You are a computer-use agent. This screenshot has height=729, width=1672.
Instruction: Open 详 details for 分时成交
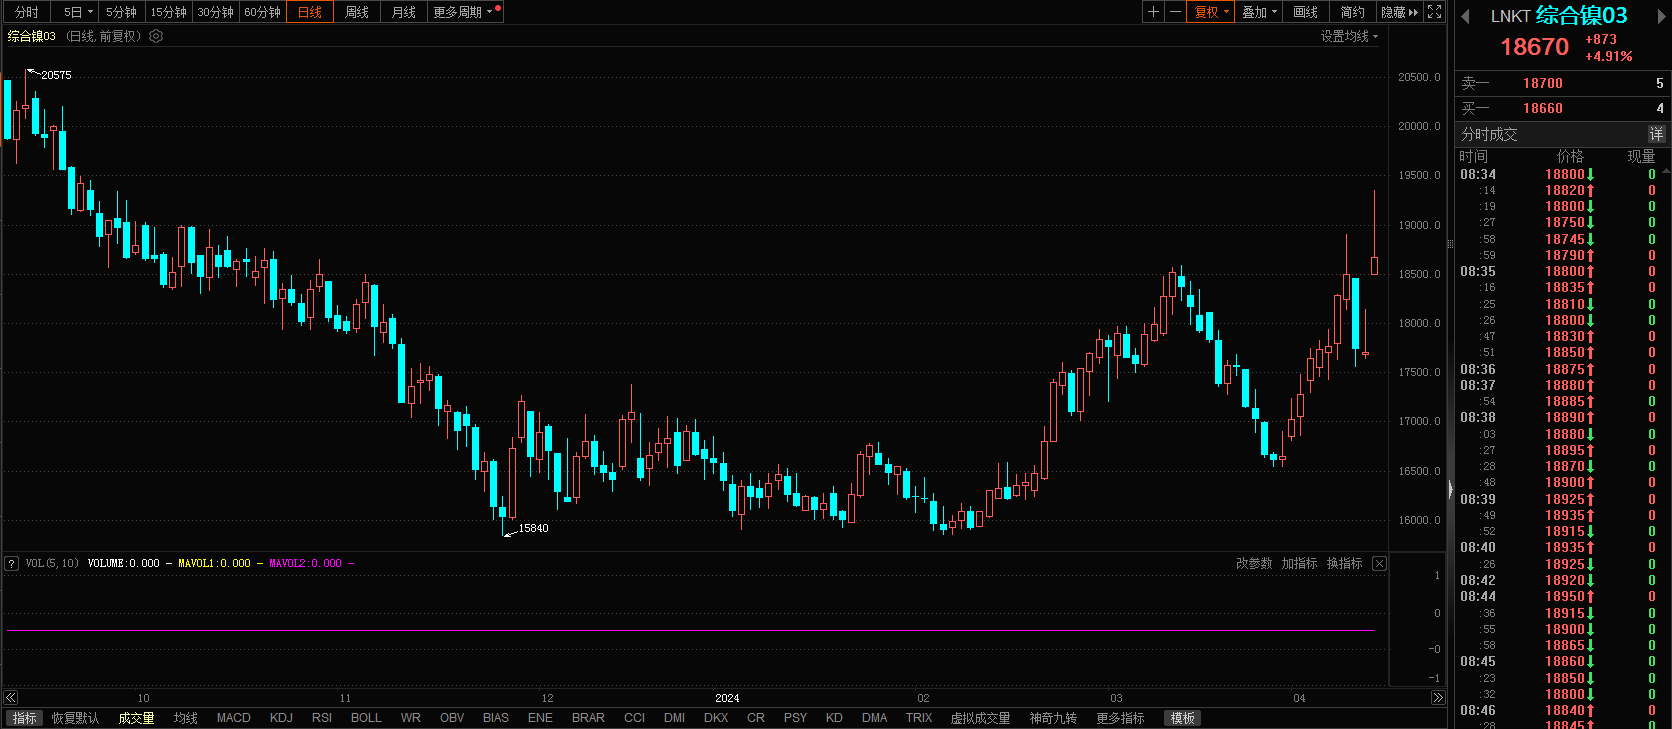point(1656,134)
